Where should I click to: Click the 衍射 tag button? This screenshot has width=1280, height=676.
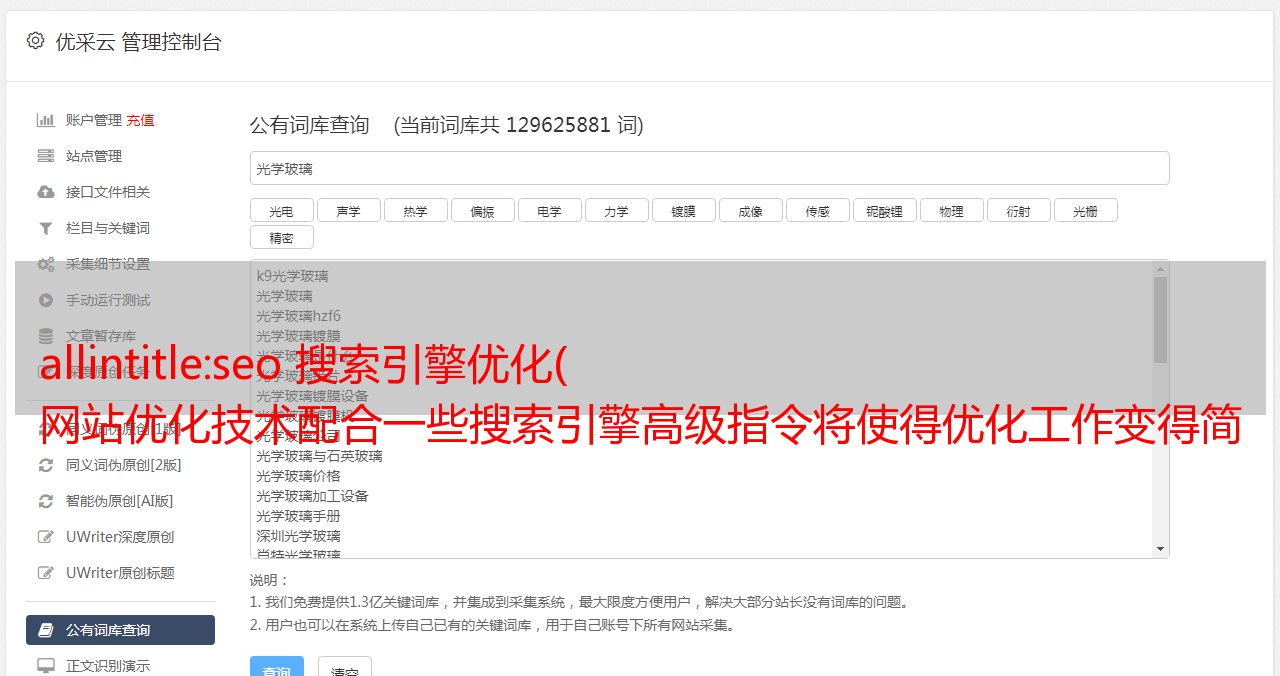[1018, 210]
